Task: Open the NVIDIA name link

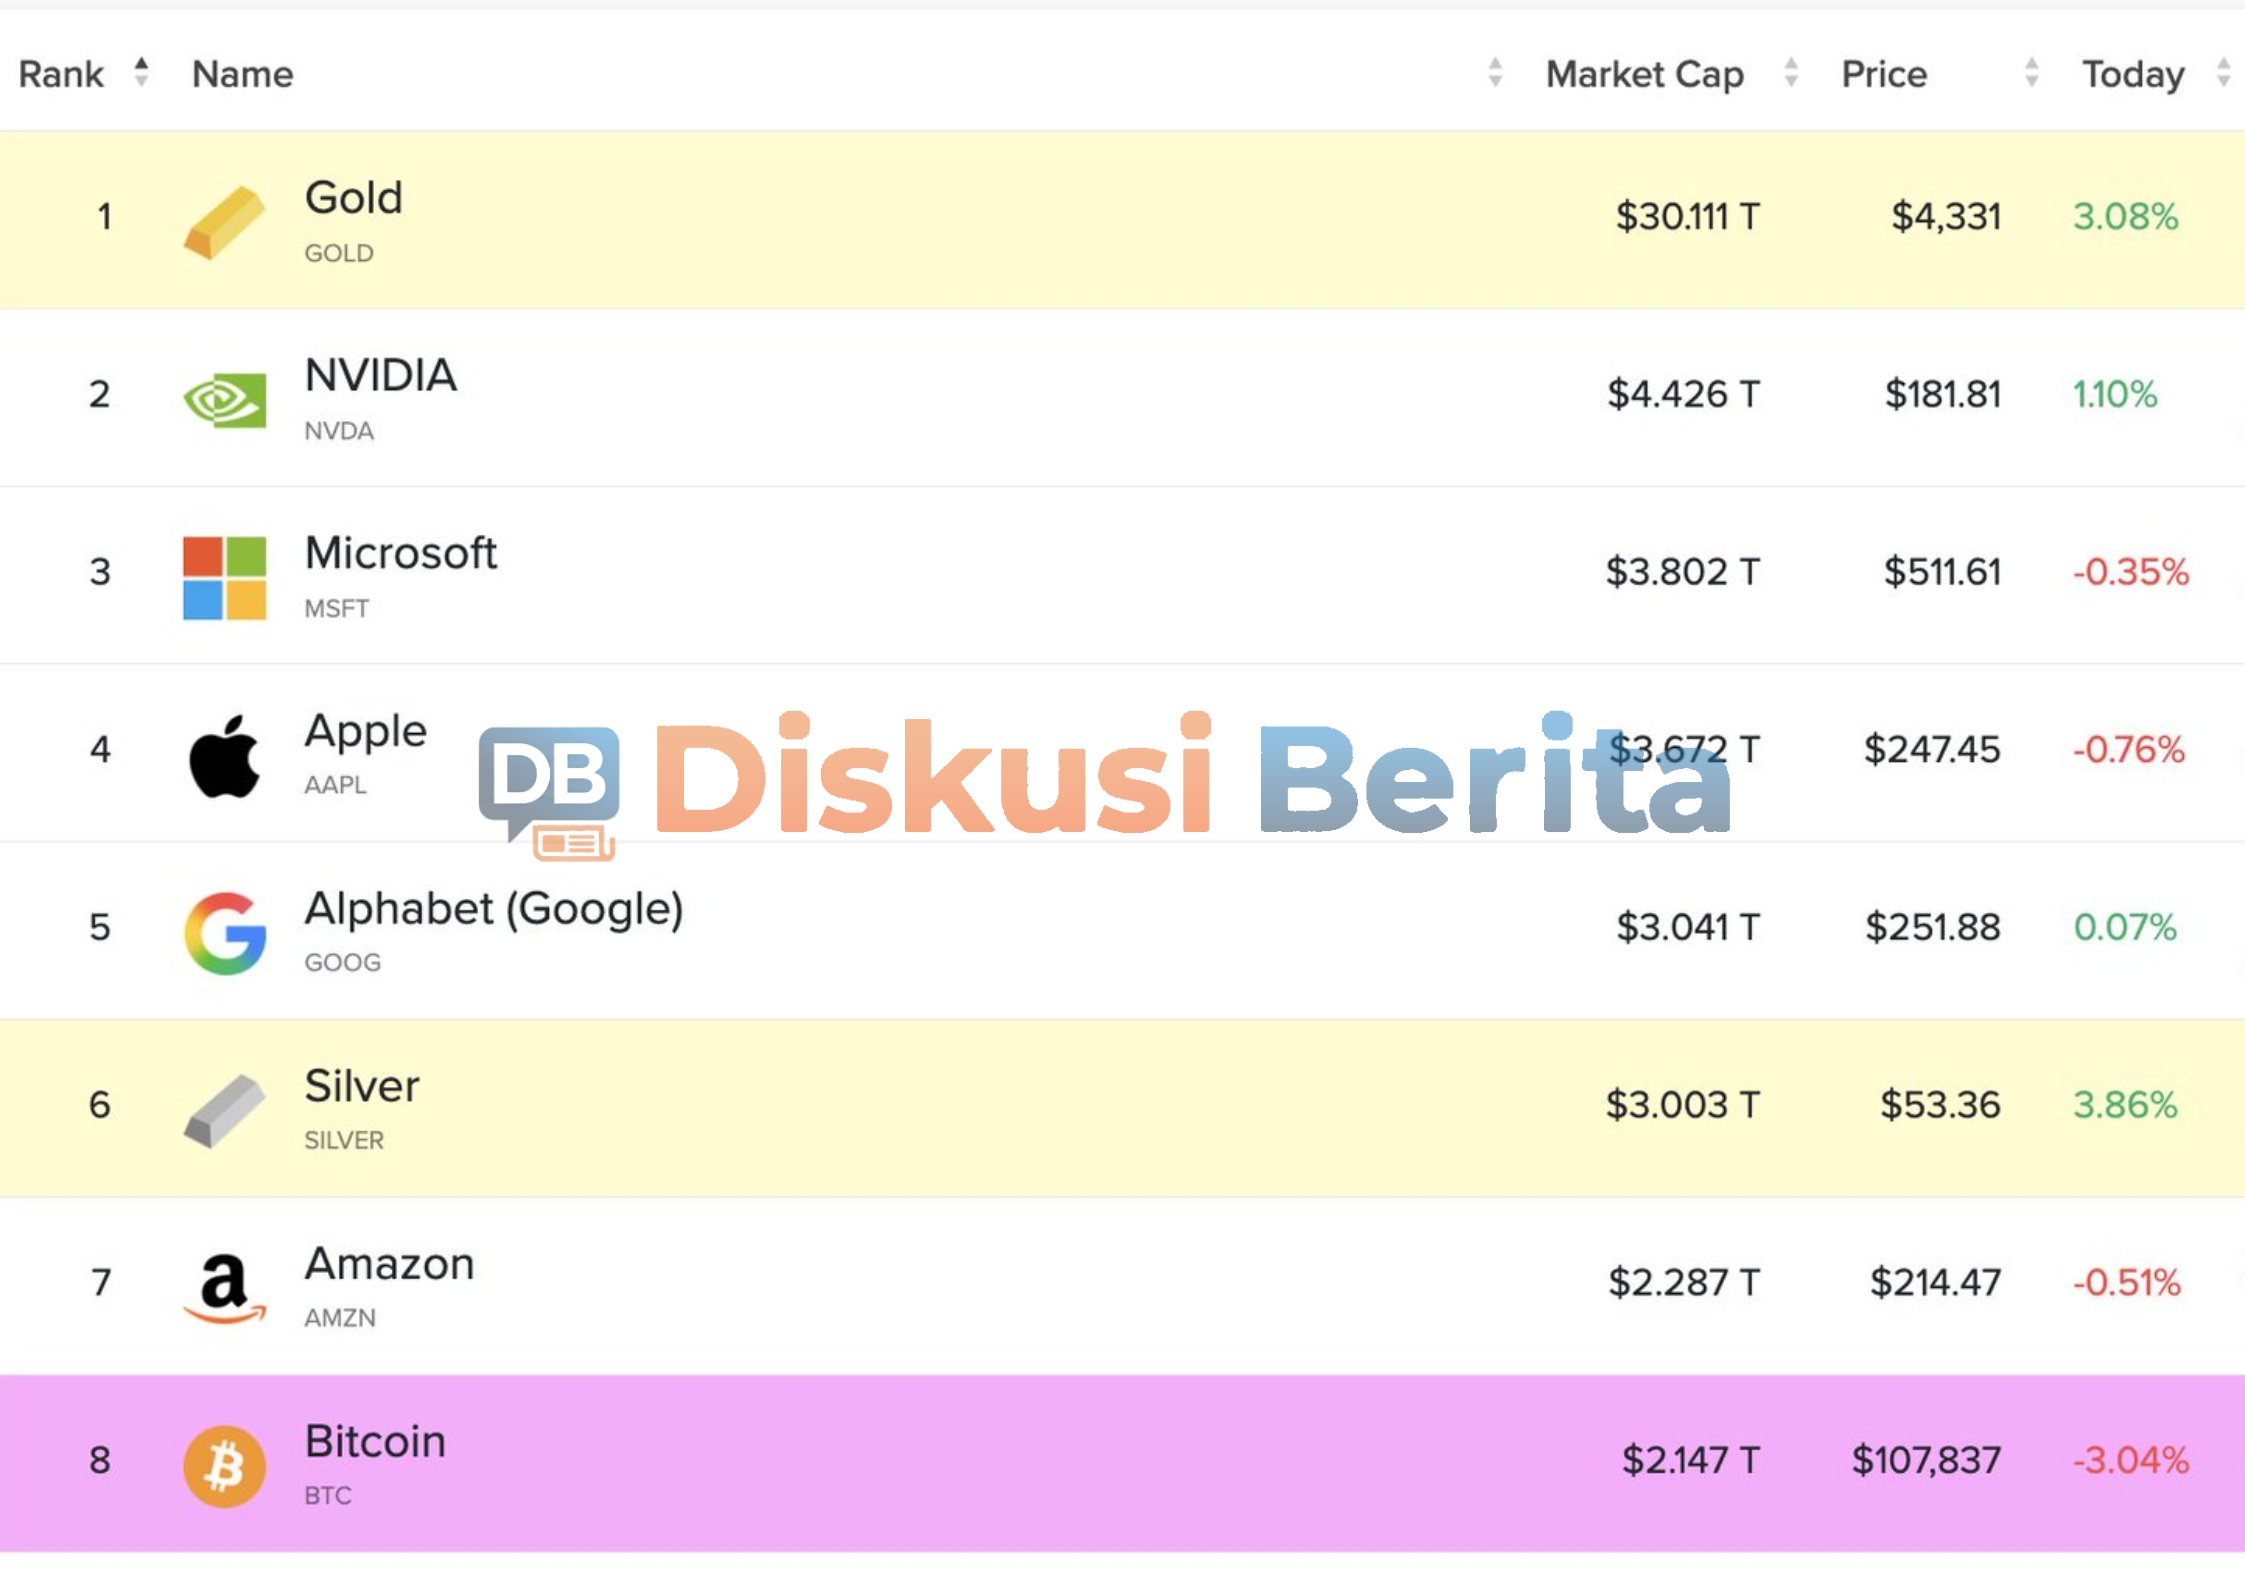Action: tap(380, 376)
